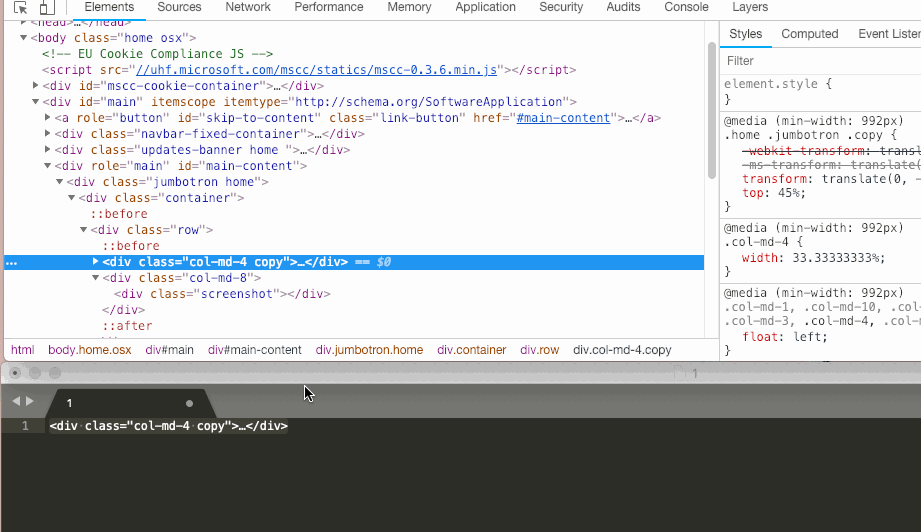Open the Console tab
921x532 pixels.
point(686,7)
